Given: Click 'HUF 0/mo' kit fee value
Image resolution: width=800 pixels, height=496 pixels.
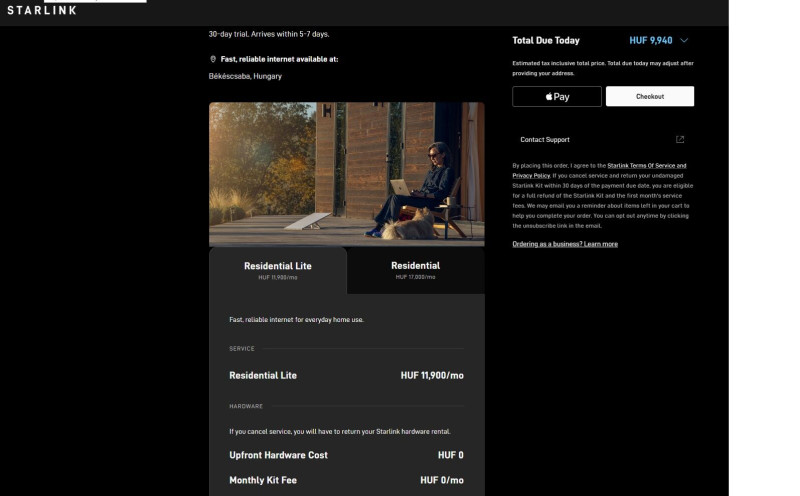Looking at the screenshot, I should tap(442, 480).
